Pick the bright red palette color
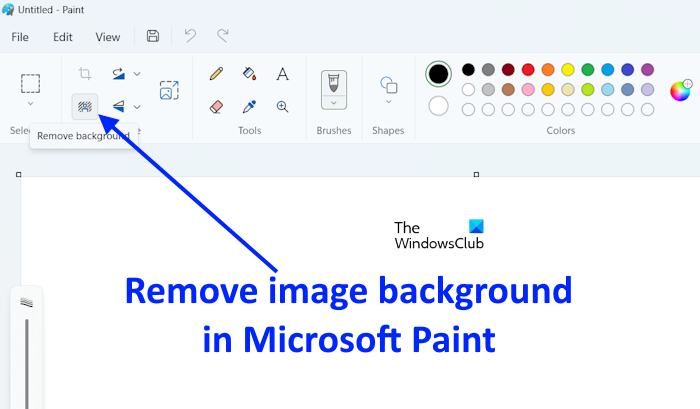The image size is (700, 409). (528, 70)
